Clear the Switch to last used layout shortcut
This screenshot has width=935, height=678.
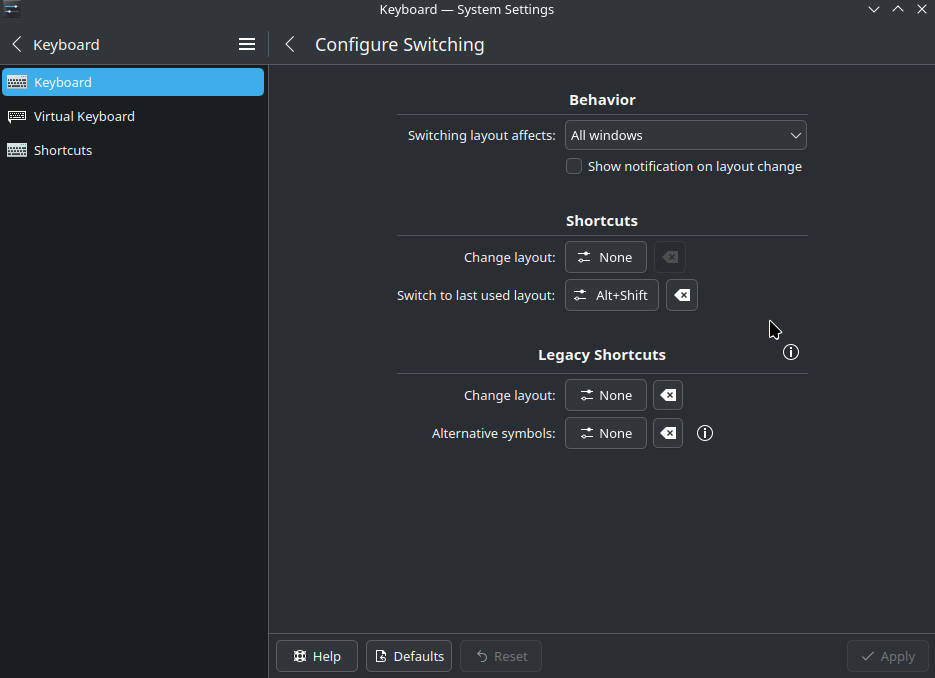(681, 295)
